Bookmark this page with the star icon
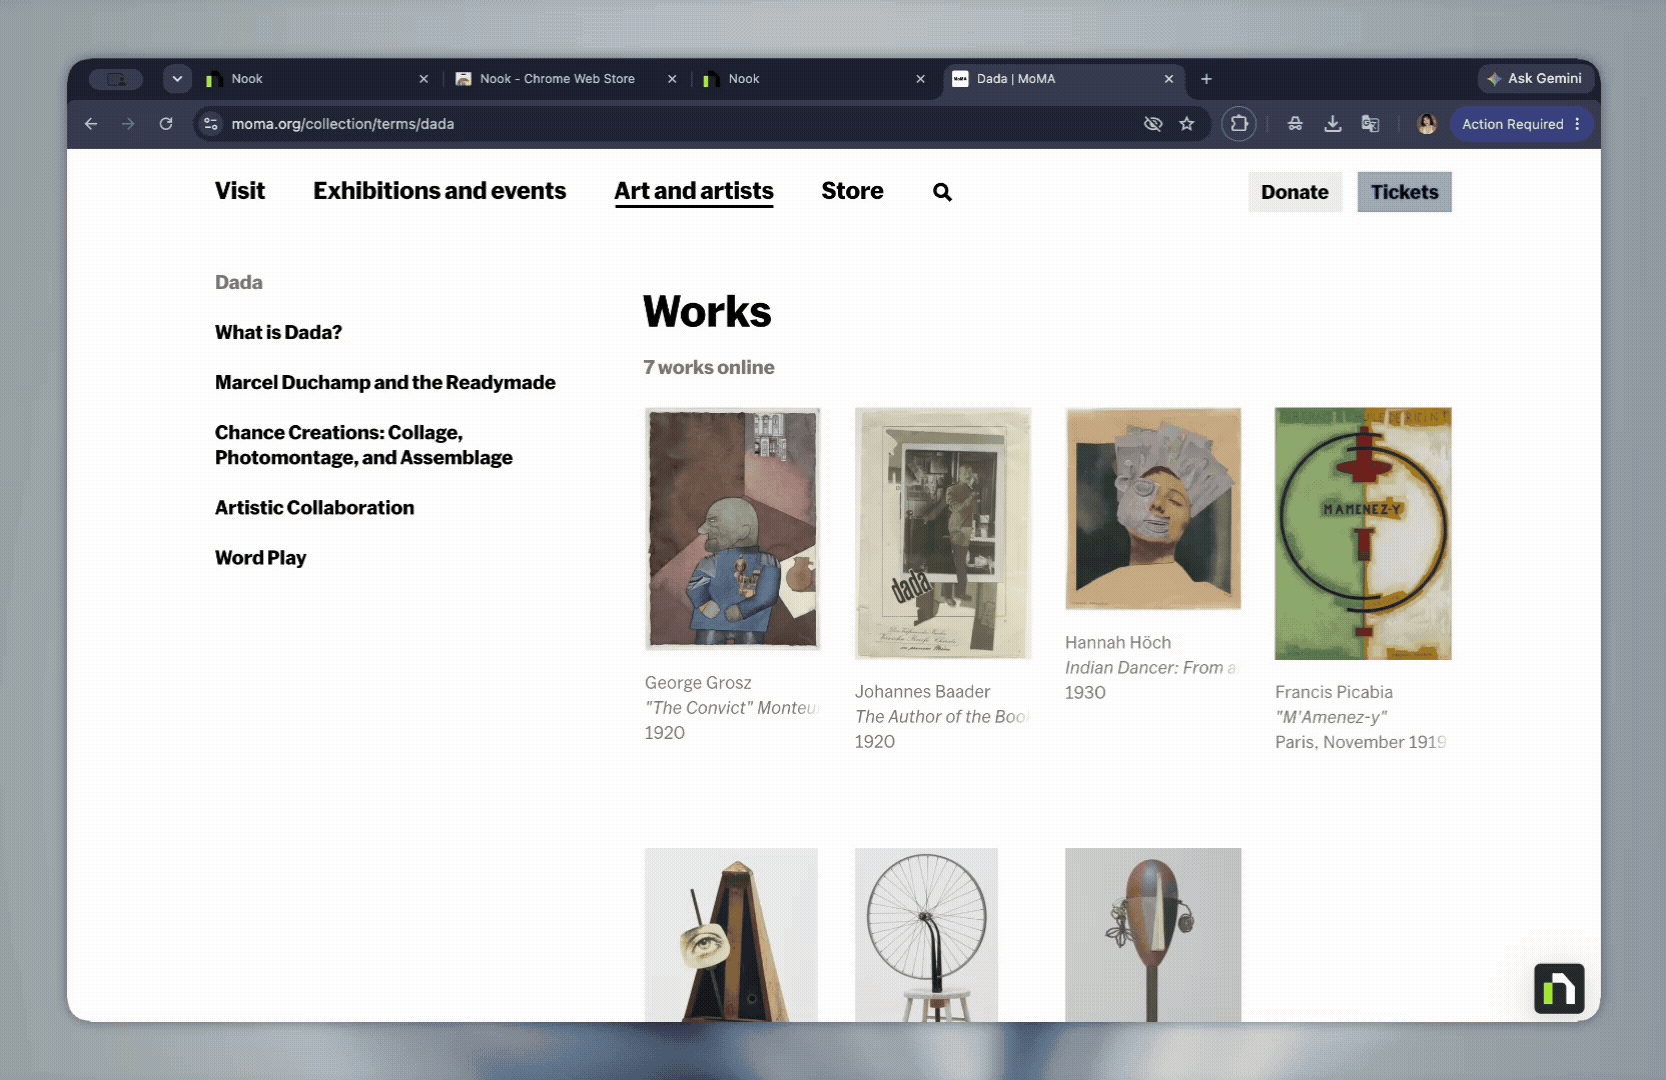 click(x=1187, y=124)
